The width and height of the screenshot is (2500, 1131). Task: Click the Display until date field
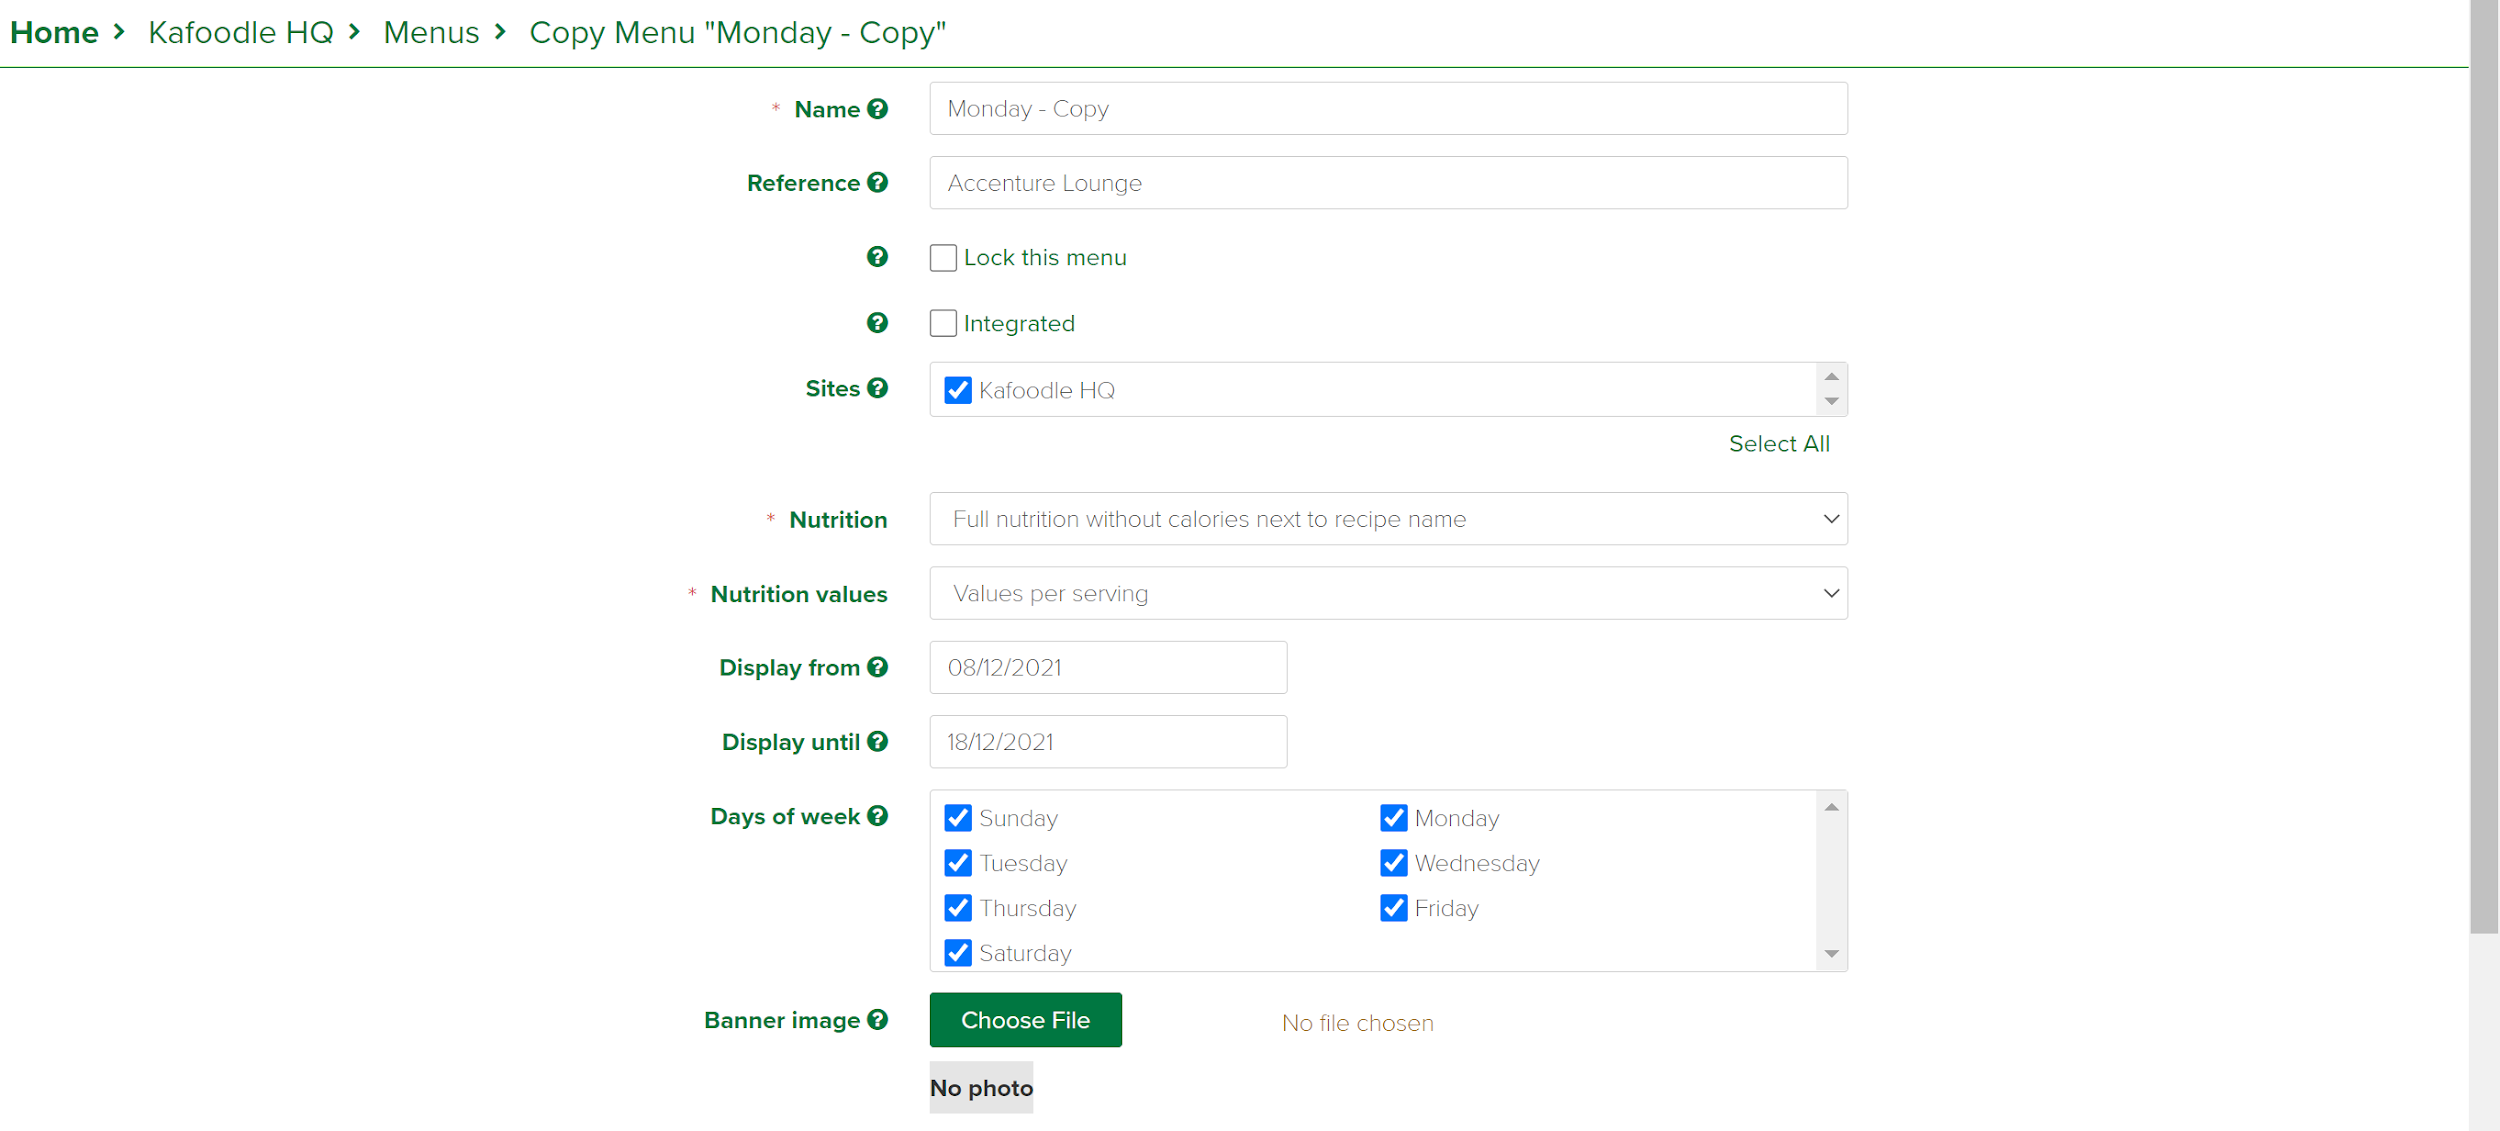click(1108, 742)
